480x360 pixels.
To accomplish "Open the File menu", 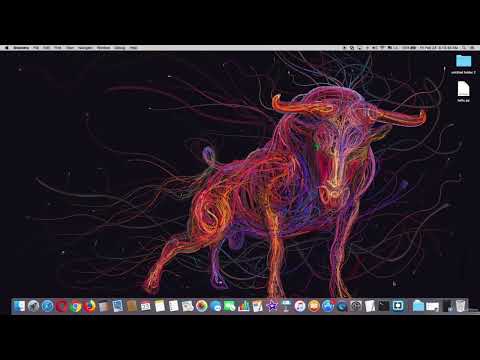I will [36, 48].
